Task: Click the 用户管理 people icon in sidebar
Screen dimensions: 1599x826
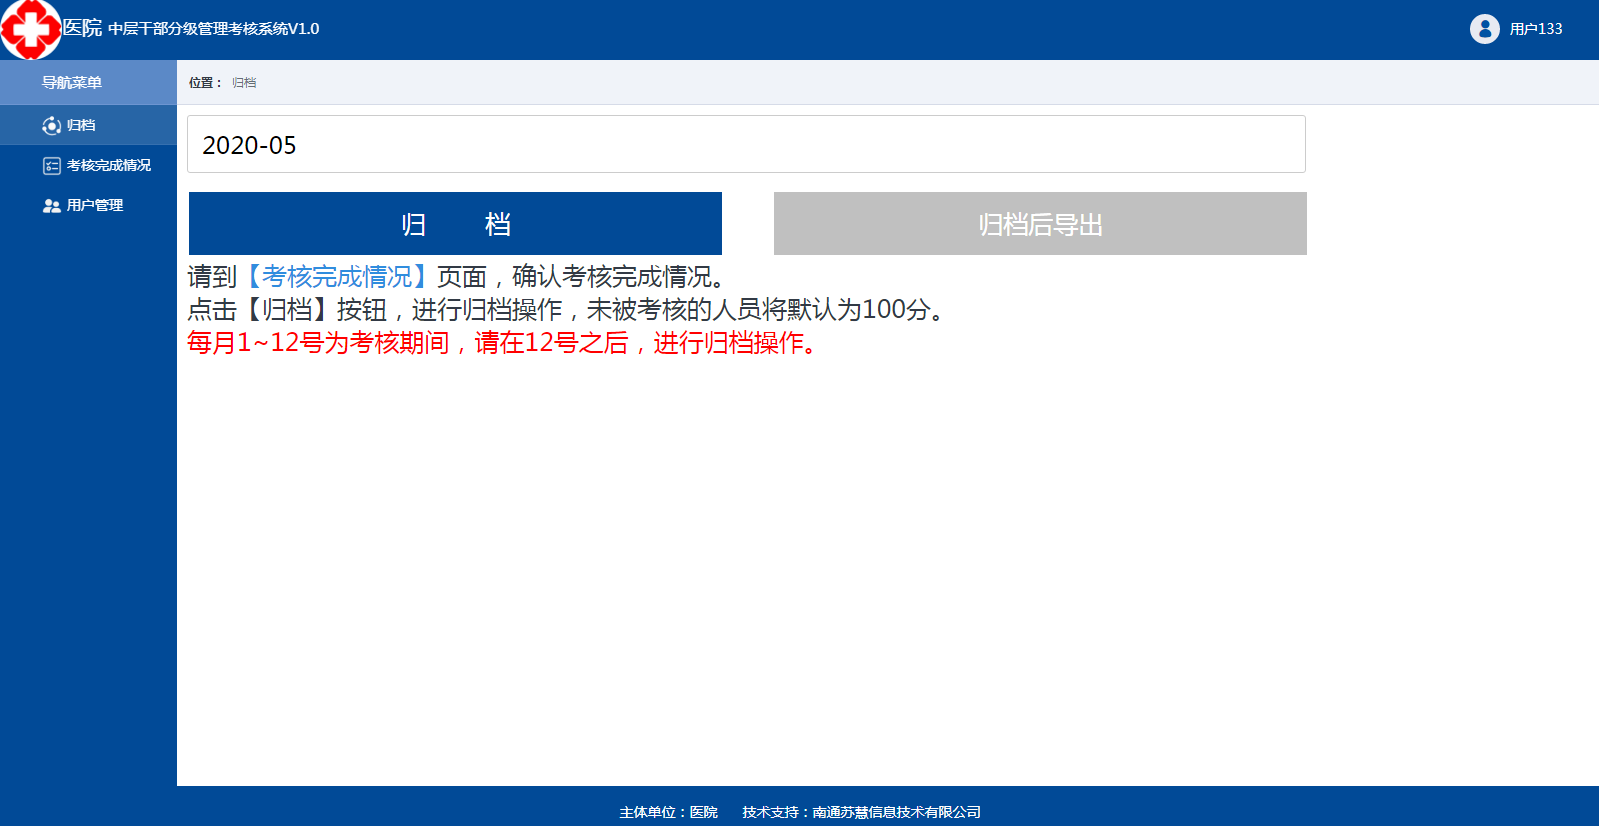Action: coord(52,206)
